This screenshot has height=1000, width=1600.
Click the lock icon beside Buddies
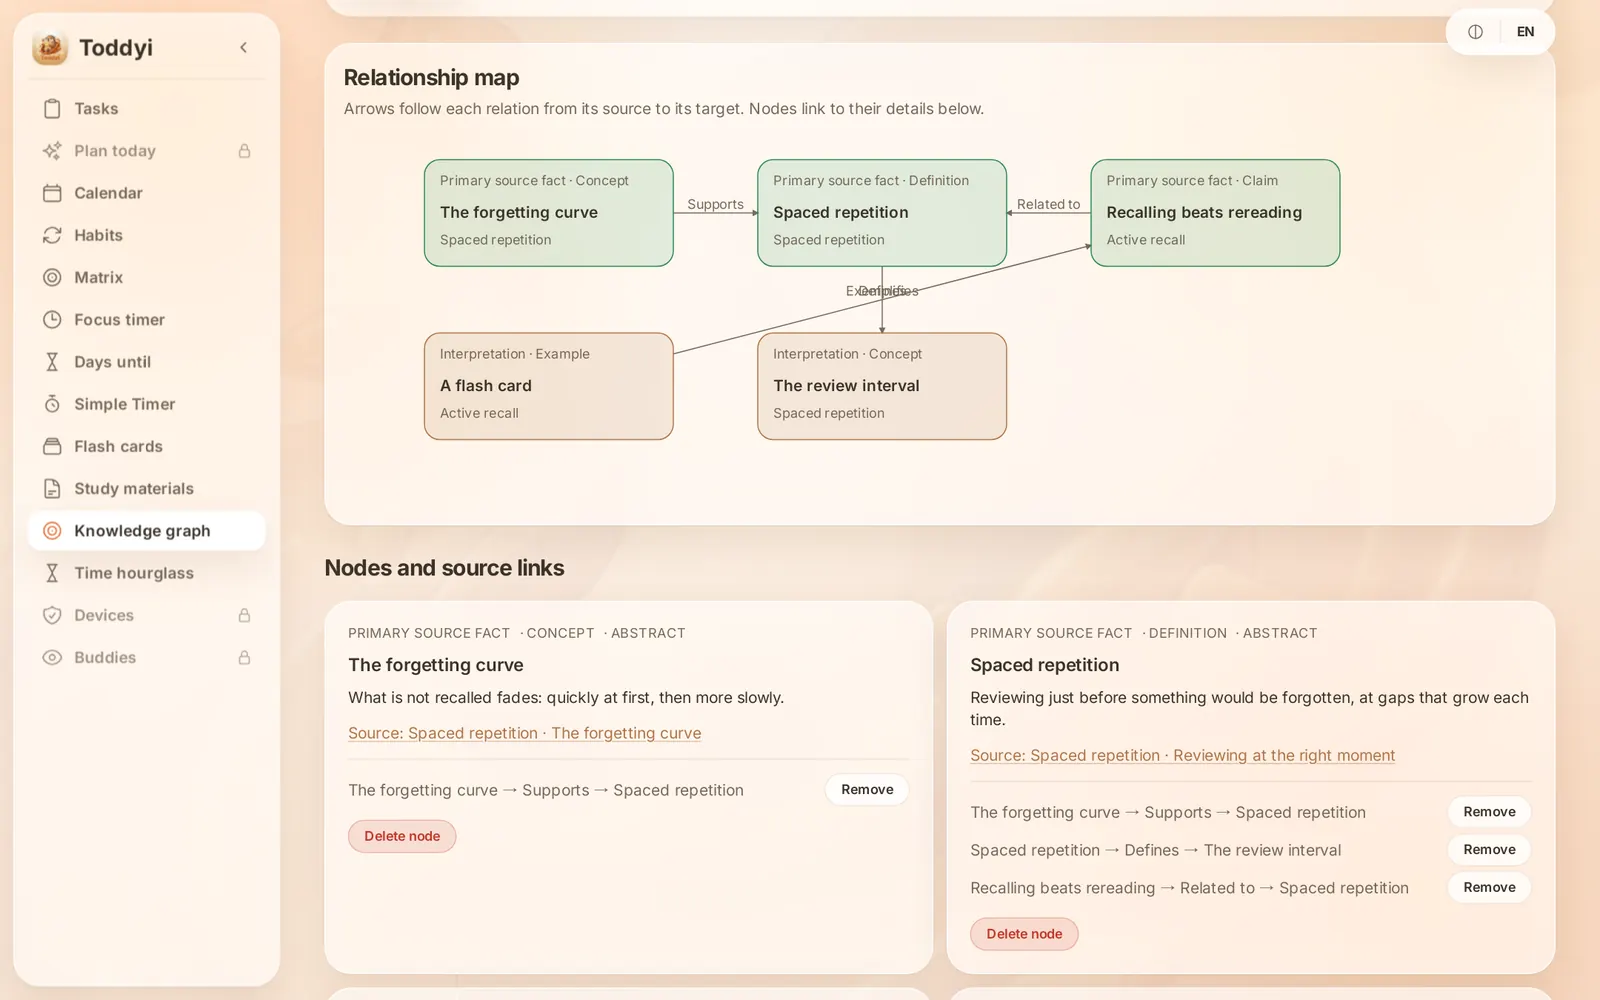click(244, 657)
